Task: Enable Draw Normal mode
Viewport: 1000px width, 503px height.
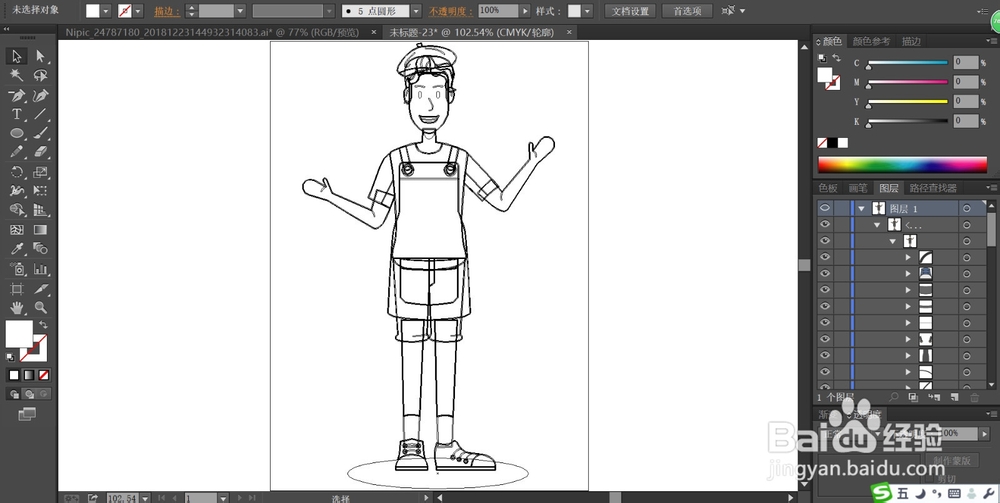Action: point(14,395)
